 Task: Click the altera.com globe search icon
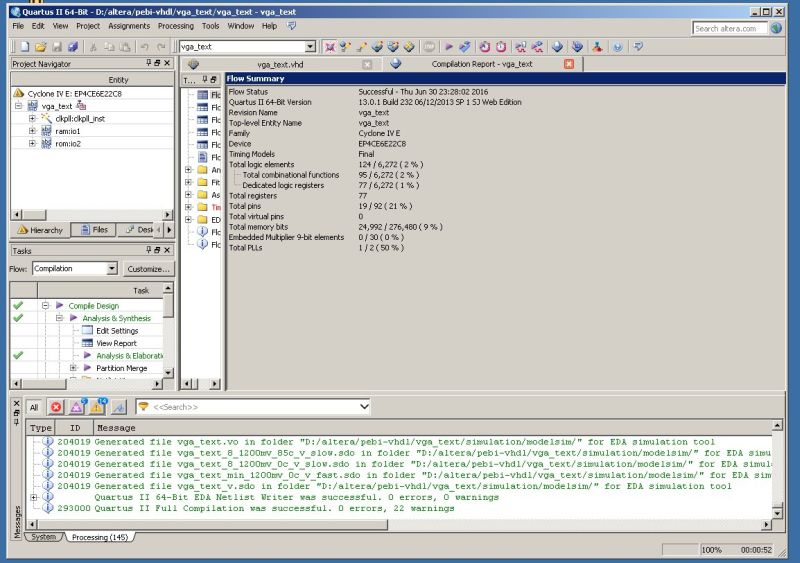(776, 28)
